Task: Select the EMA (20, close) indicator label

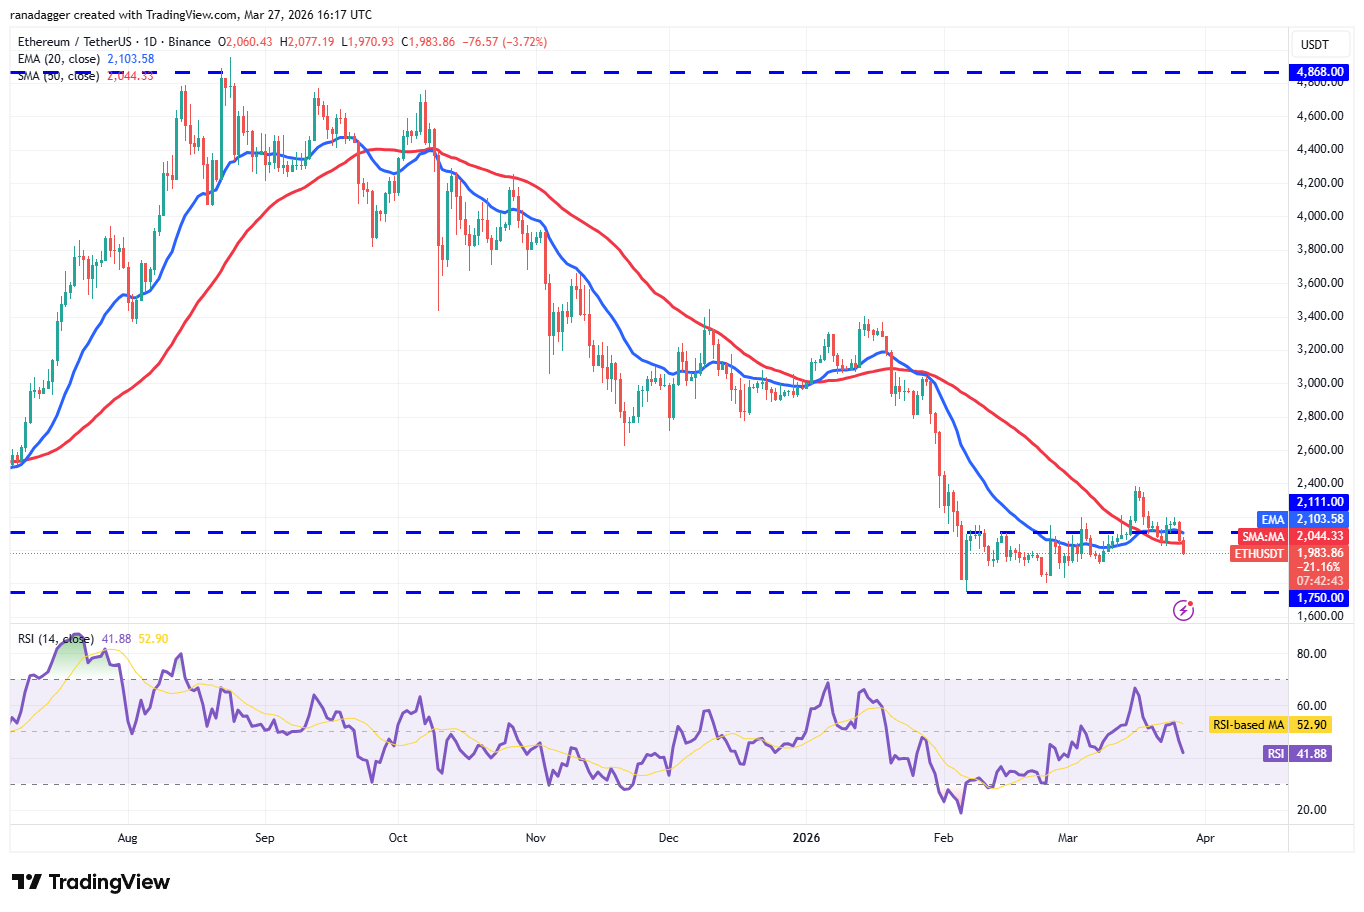Action: click(x=60, y=59)
